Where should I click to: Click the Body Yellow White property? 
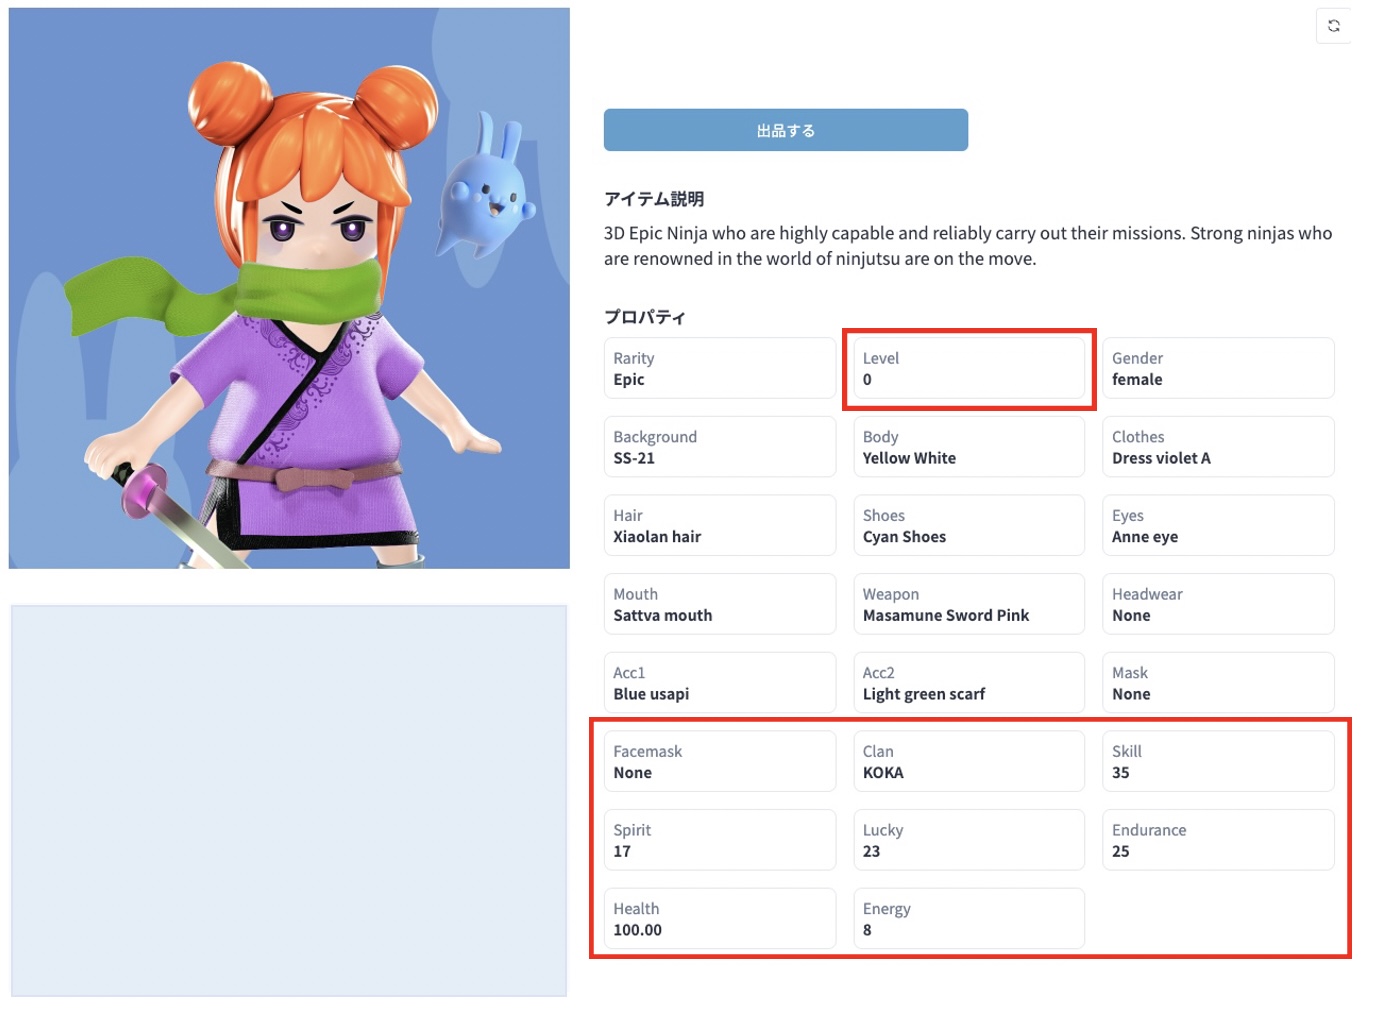coord(968,447)
